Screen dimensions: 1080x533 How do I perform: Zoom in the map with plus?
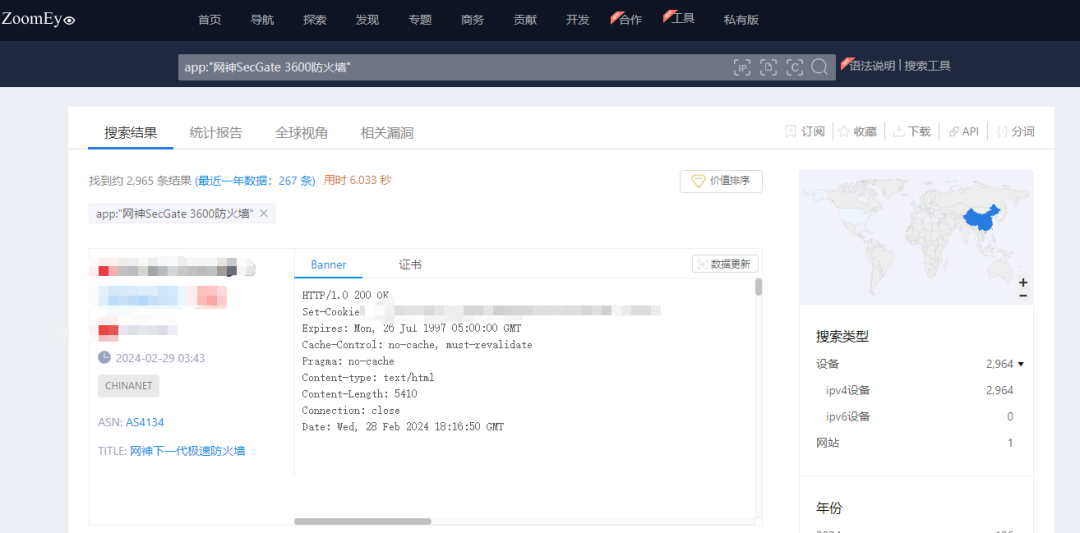[1023, 282]
